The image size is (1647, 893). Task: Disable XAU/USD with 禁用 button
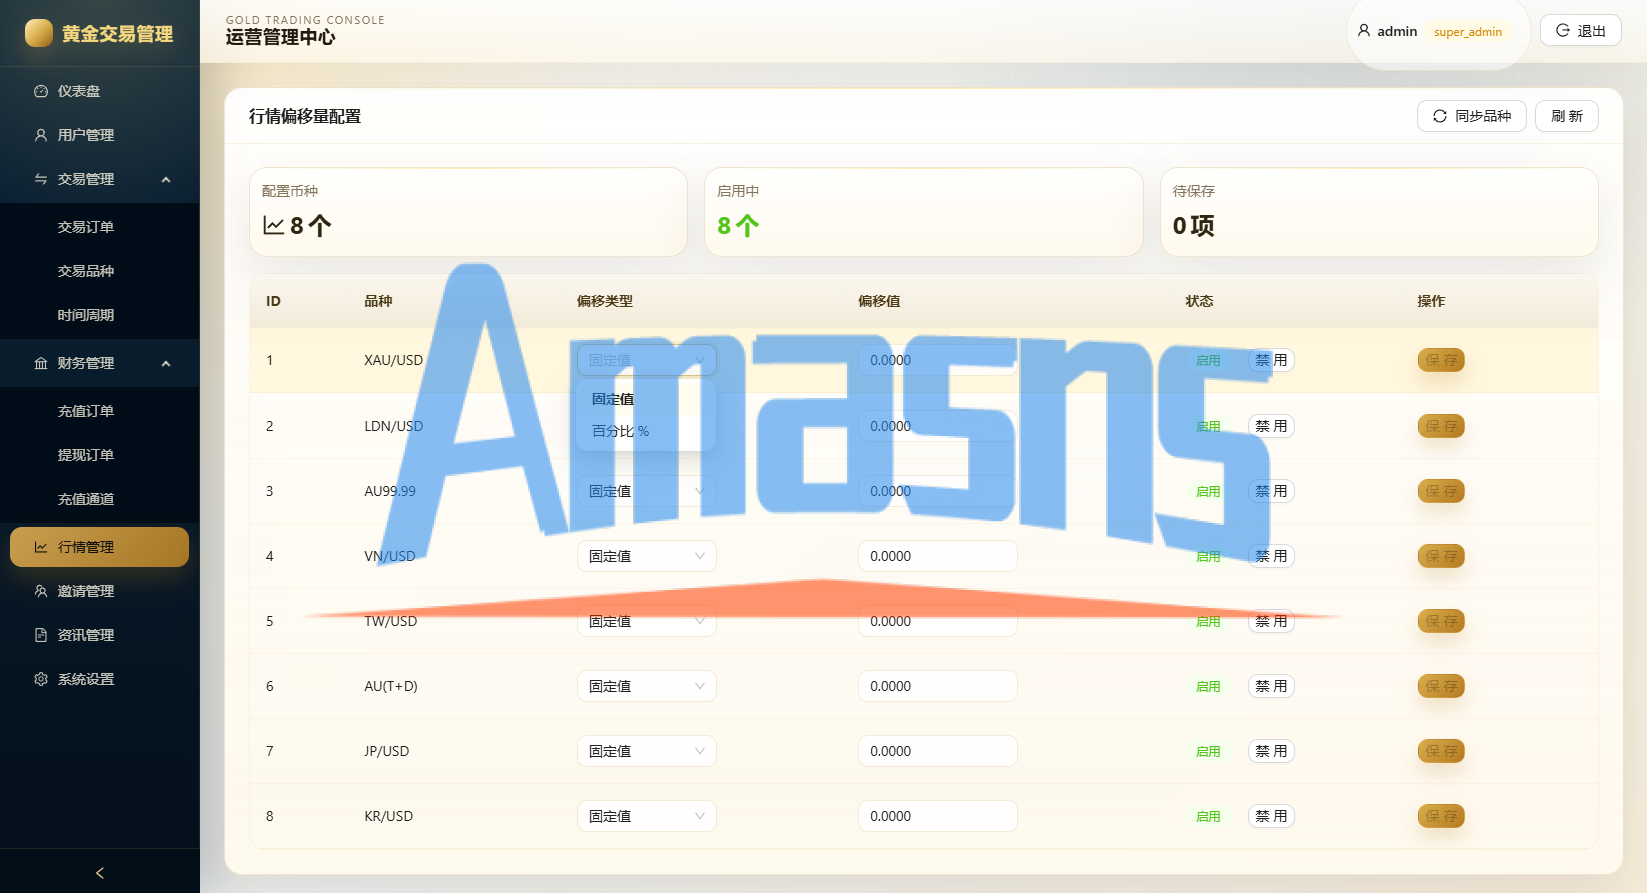1271,360
